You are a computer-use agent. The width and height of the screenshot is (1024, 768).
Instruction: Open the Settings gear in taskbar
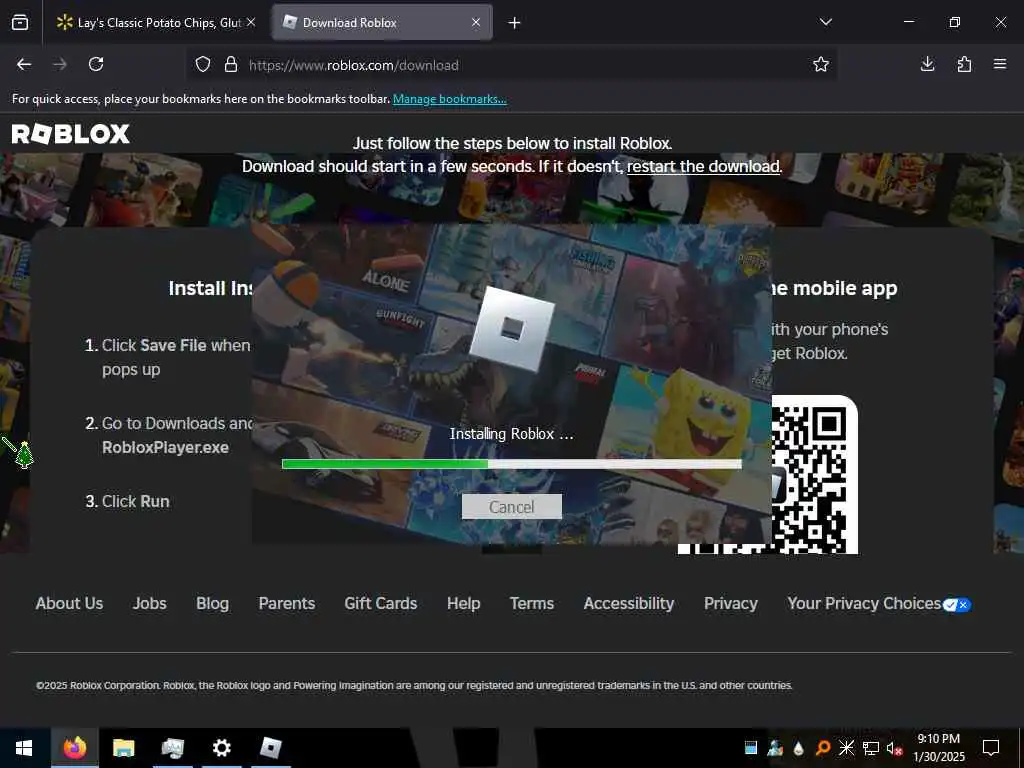click(221, 748)
